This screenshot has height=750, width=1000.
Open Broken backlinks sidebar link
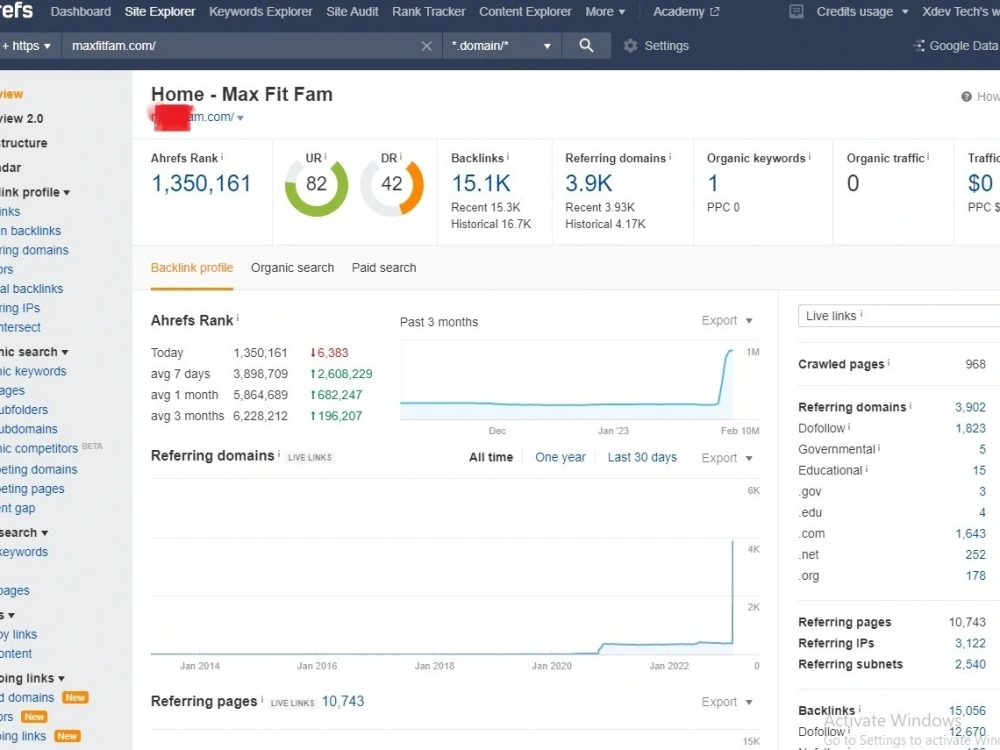coord(31,231)
